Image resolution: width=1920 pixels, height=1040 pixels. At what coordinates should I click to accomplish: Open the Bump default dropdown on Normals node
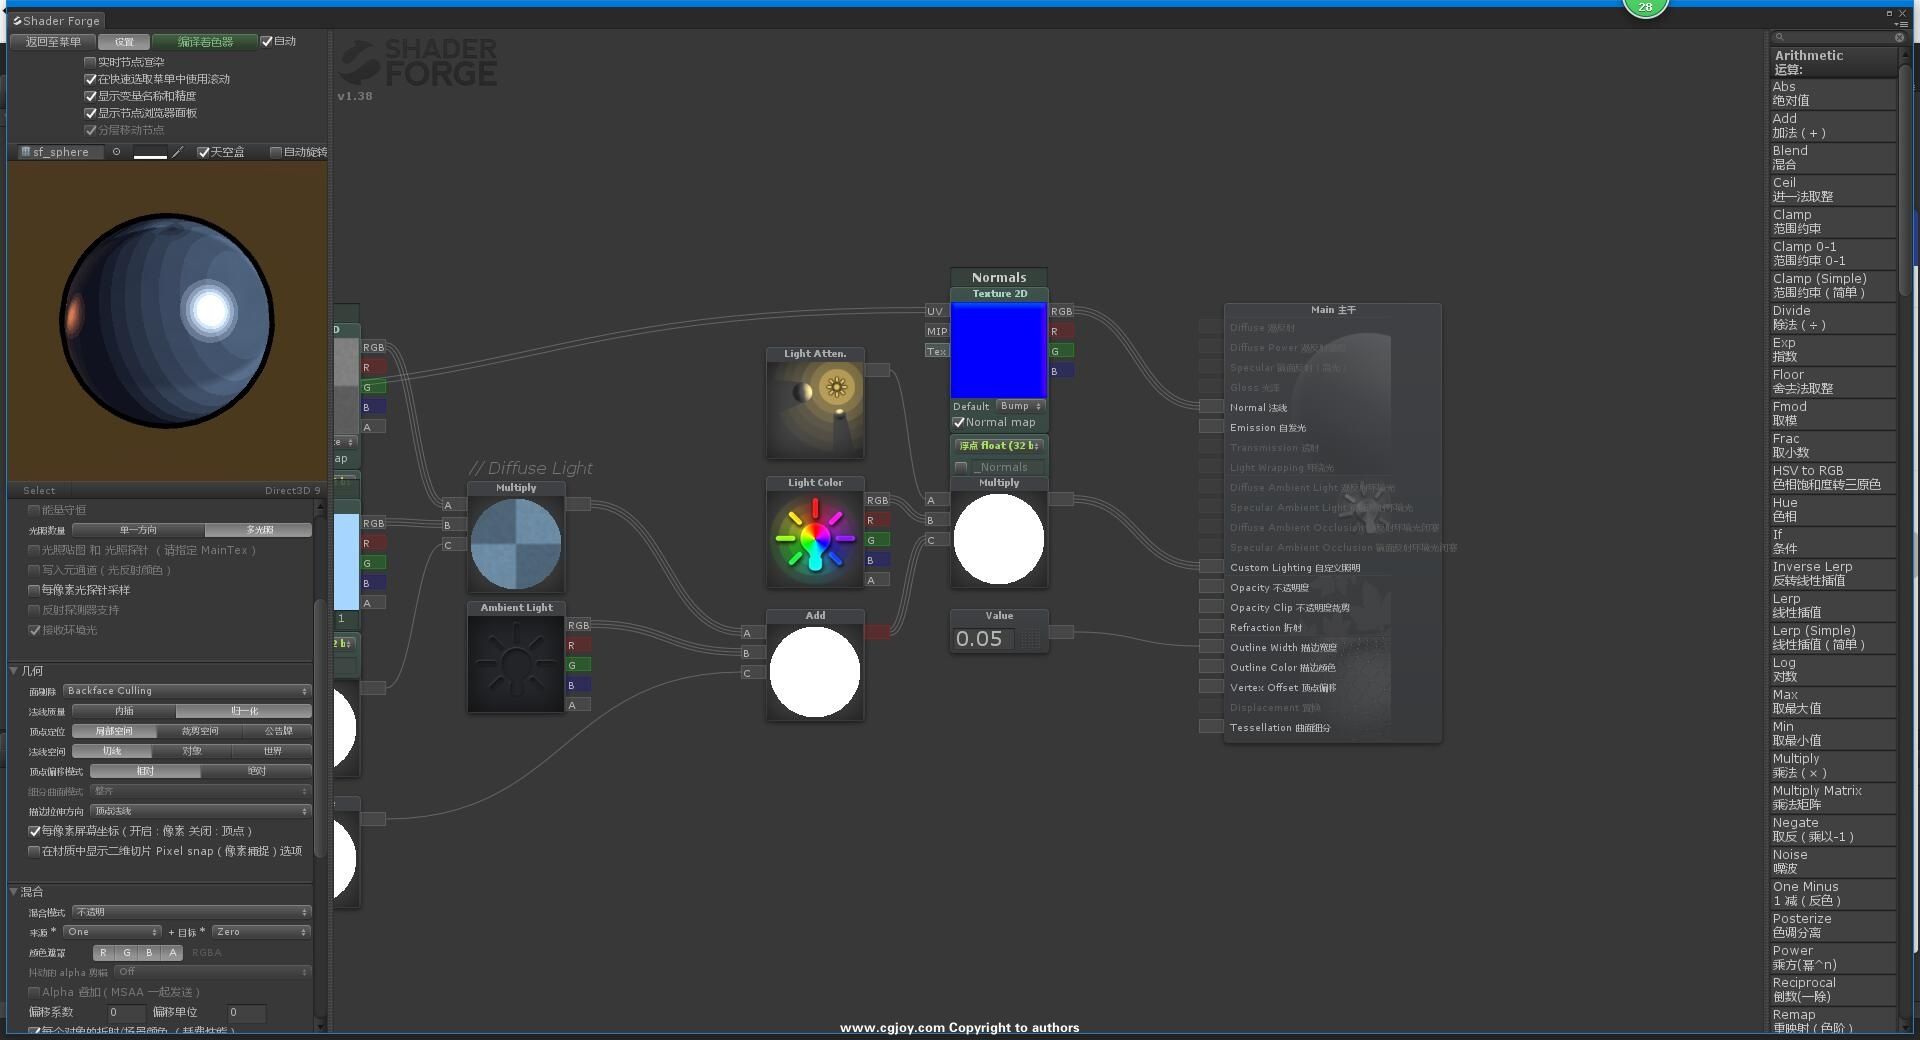click(x=1020, y=406)
